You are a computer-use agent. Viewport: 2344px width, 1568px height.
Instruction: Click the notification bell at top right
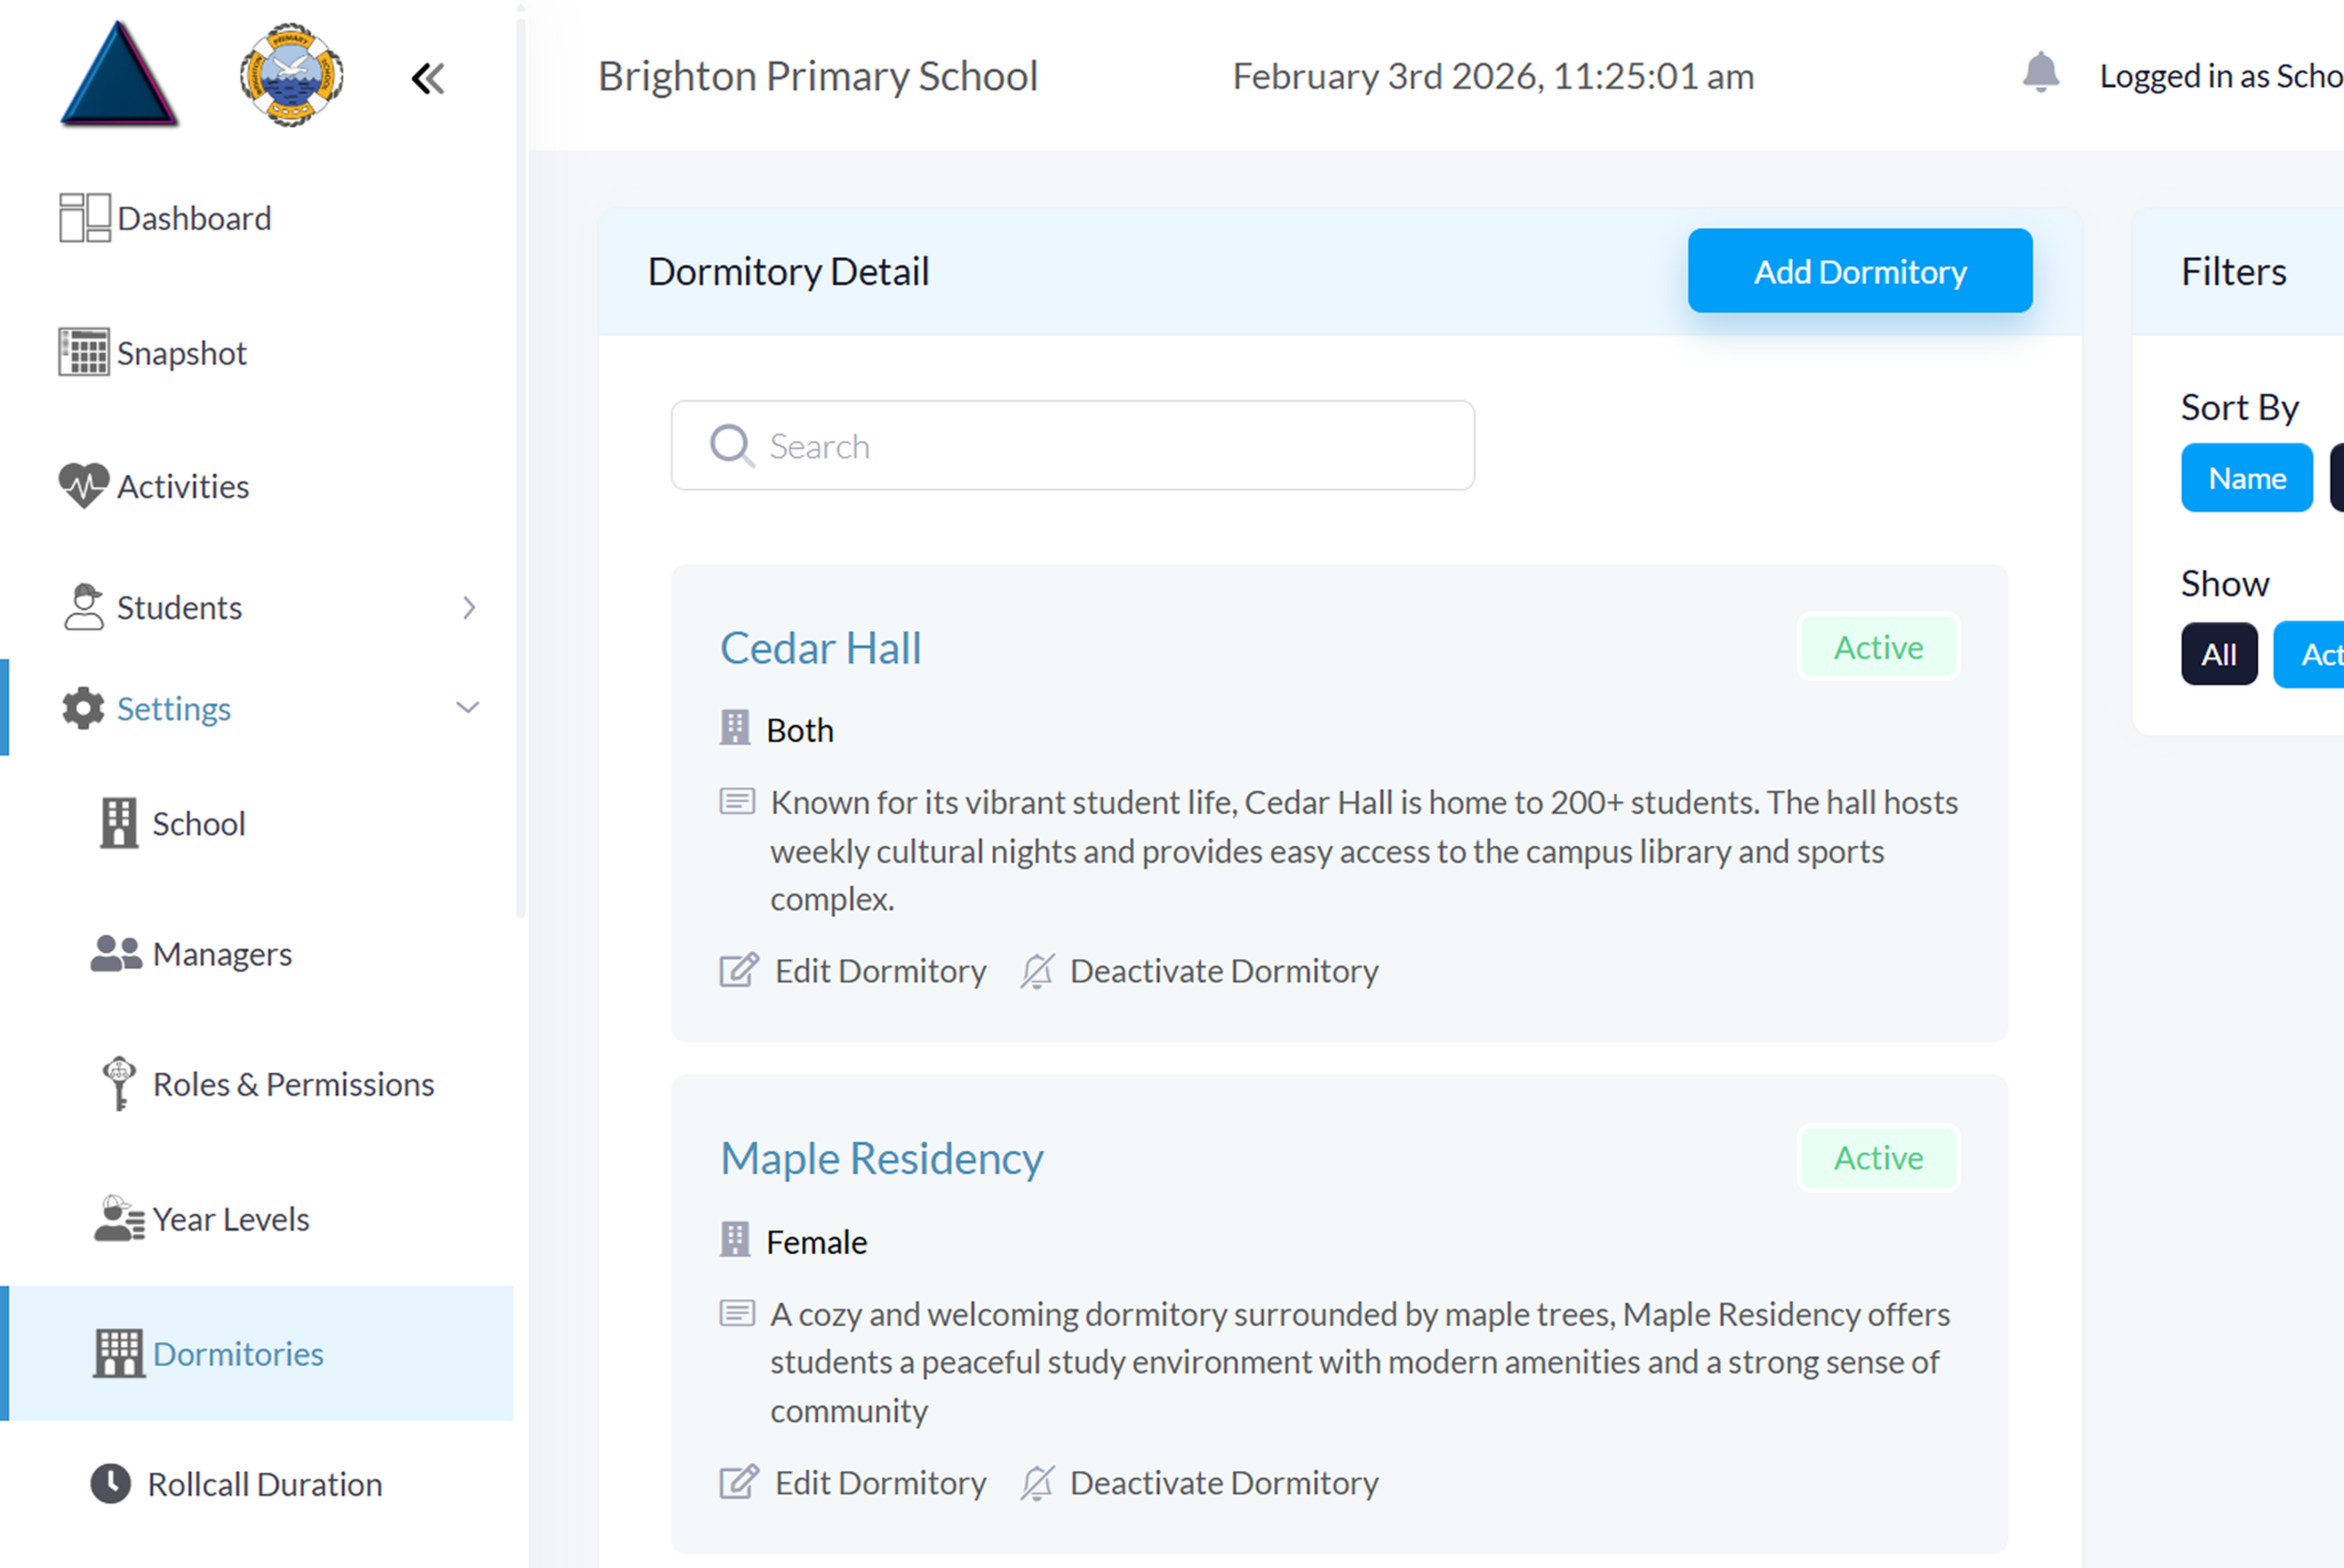coord(2041,73)
